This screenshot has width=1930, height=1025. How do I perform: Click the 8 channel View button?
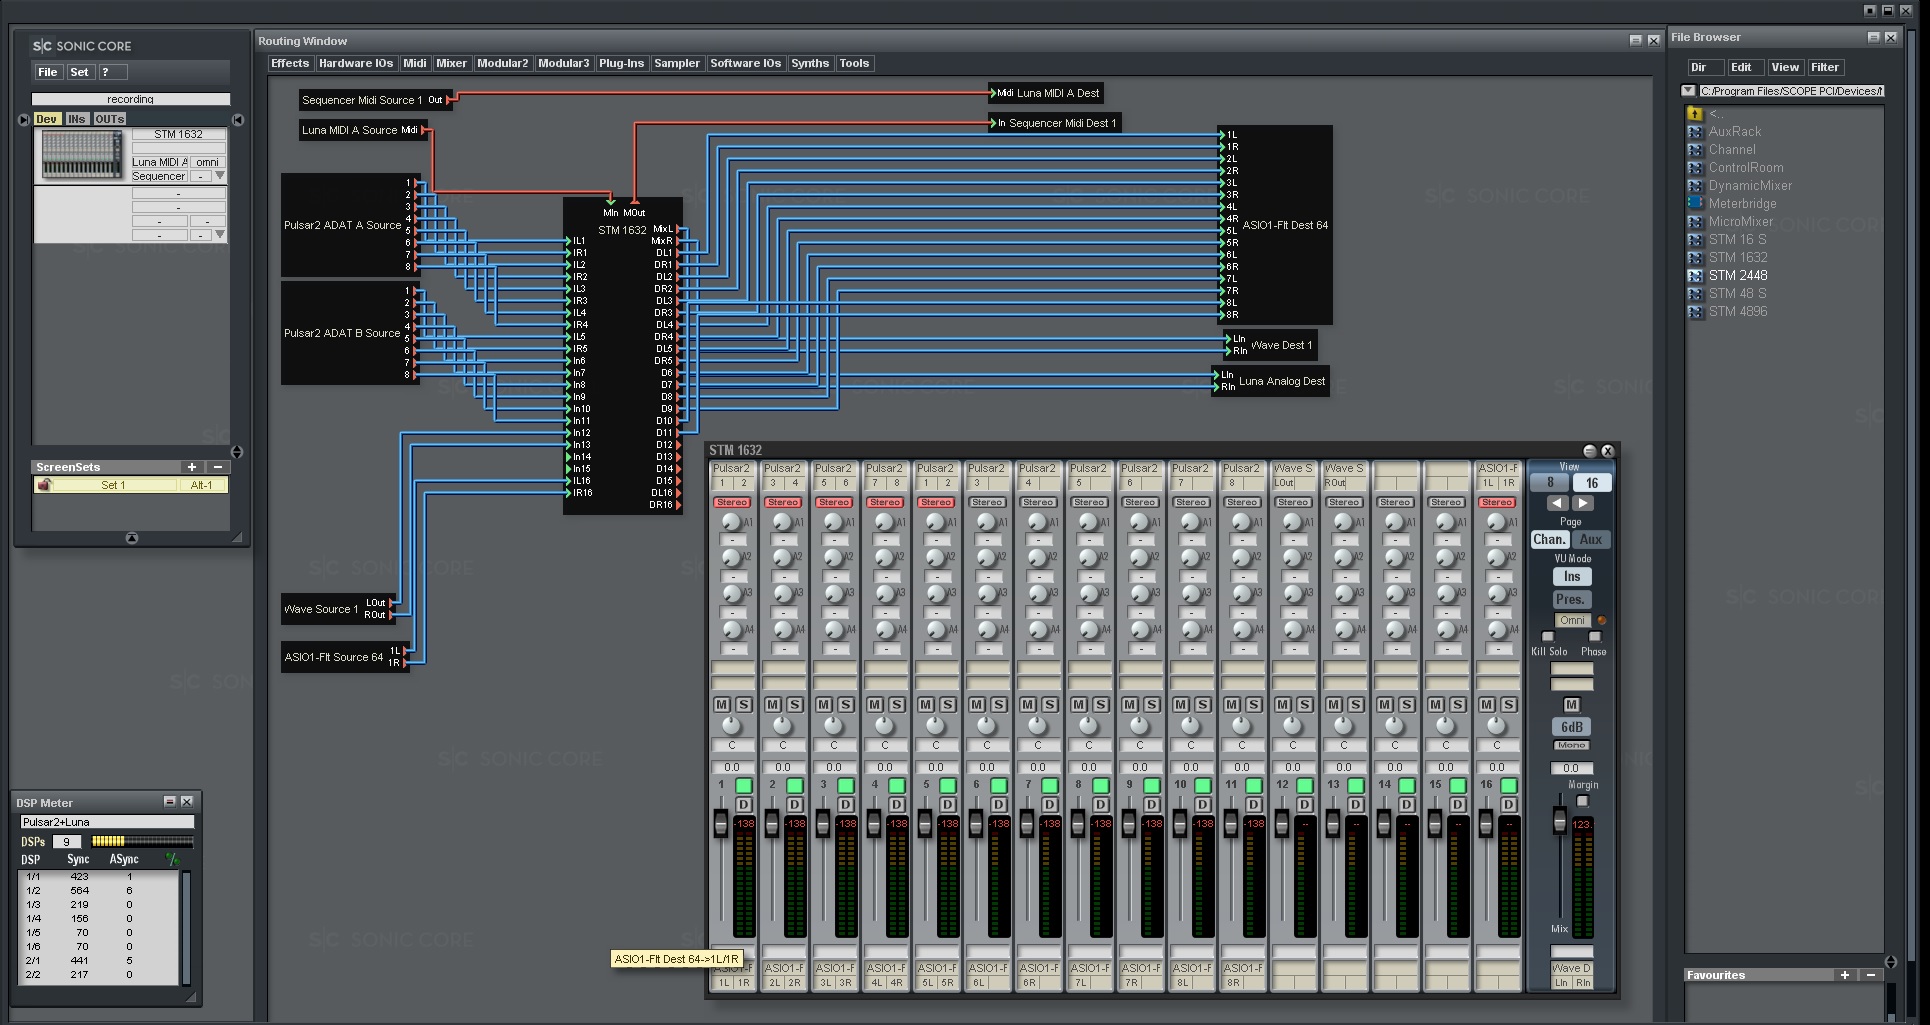point(1550,483)
